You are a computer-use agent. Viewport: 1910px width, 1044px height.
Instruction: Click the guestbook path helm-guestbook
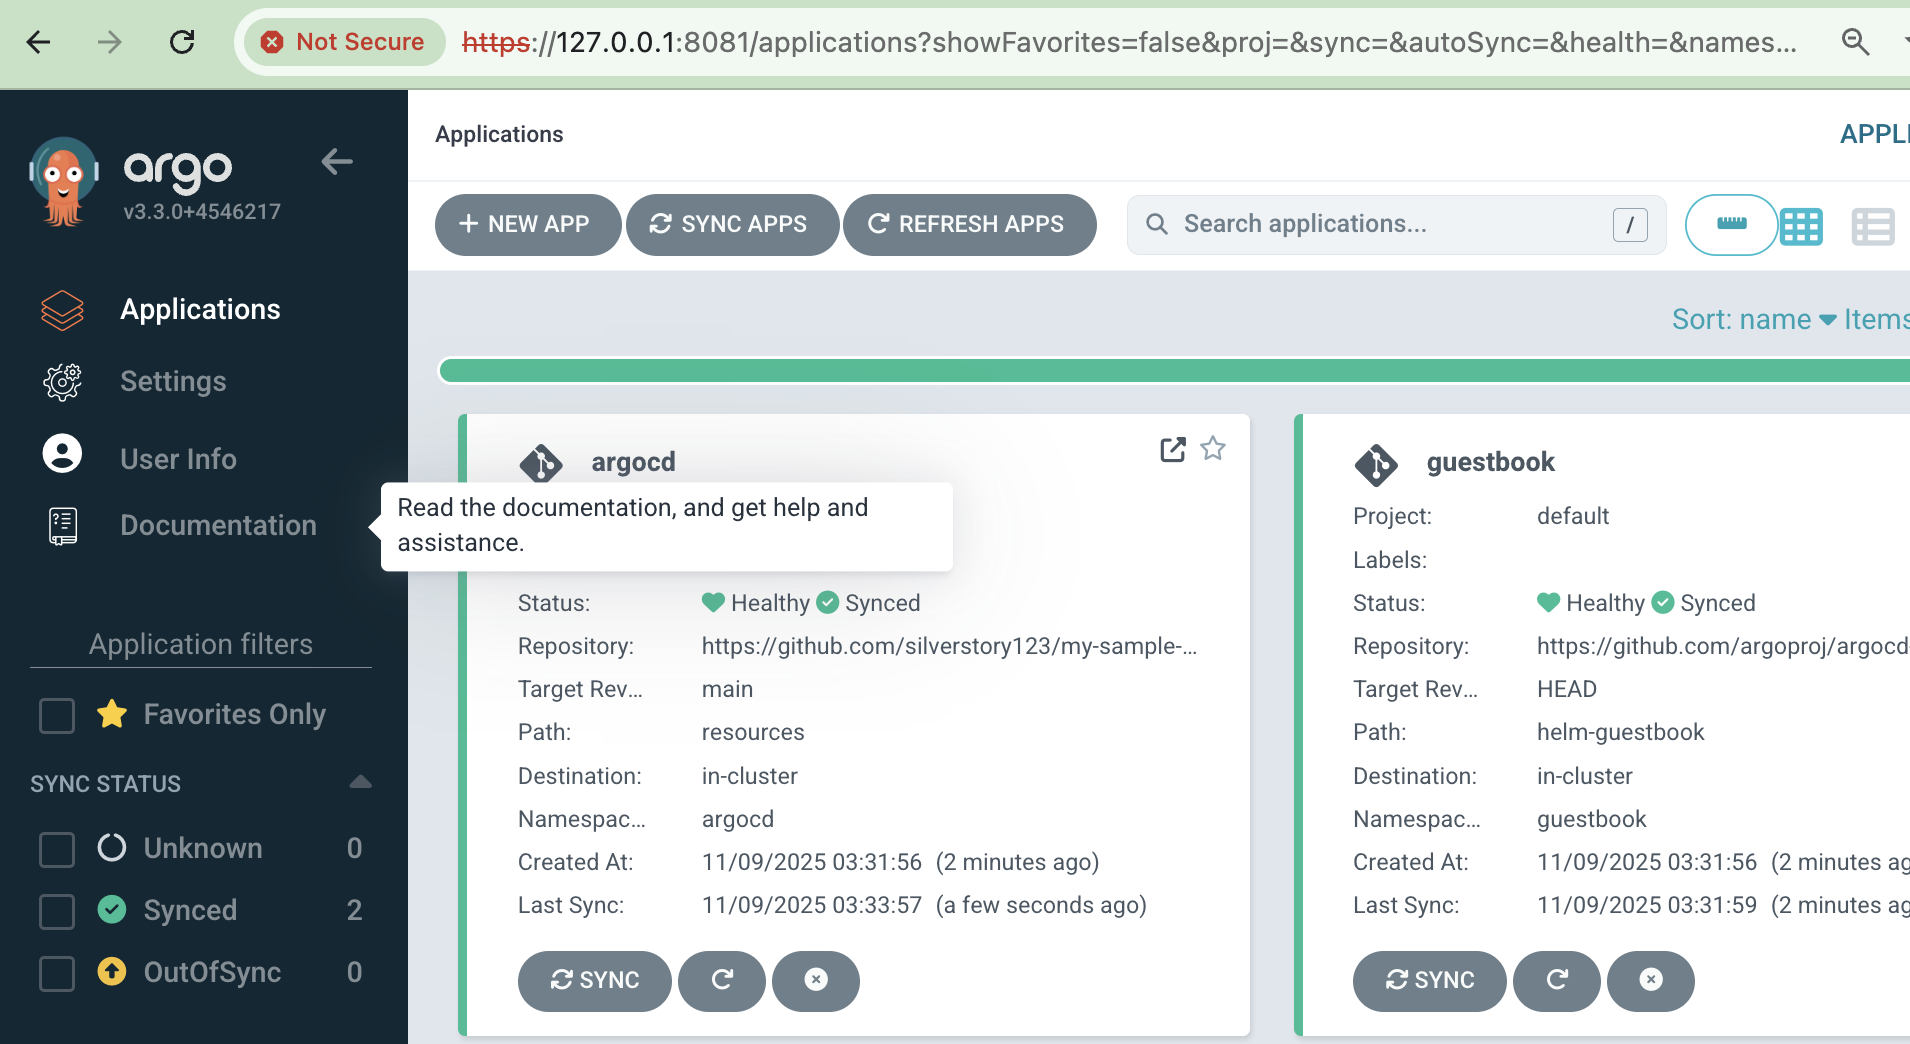1620,732
